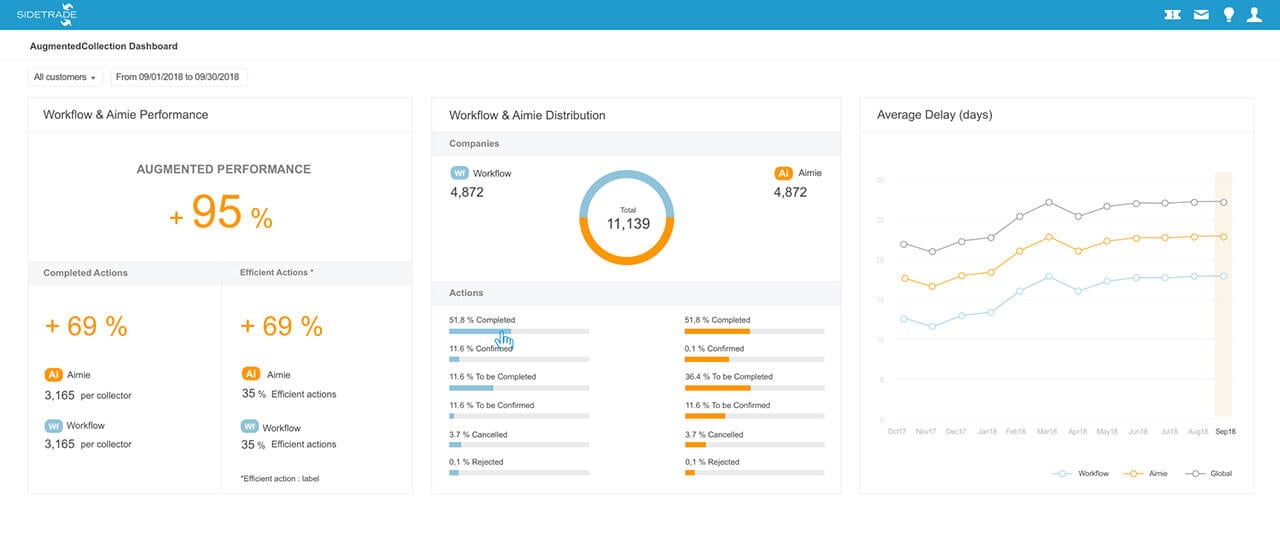Click the date range From 09/01/2018 field
1280x556 pixels.
coord(179,77)
